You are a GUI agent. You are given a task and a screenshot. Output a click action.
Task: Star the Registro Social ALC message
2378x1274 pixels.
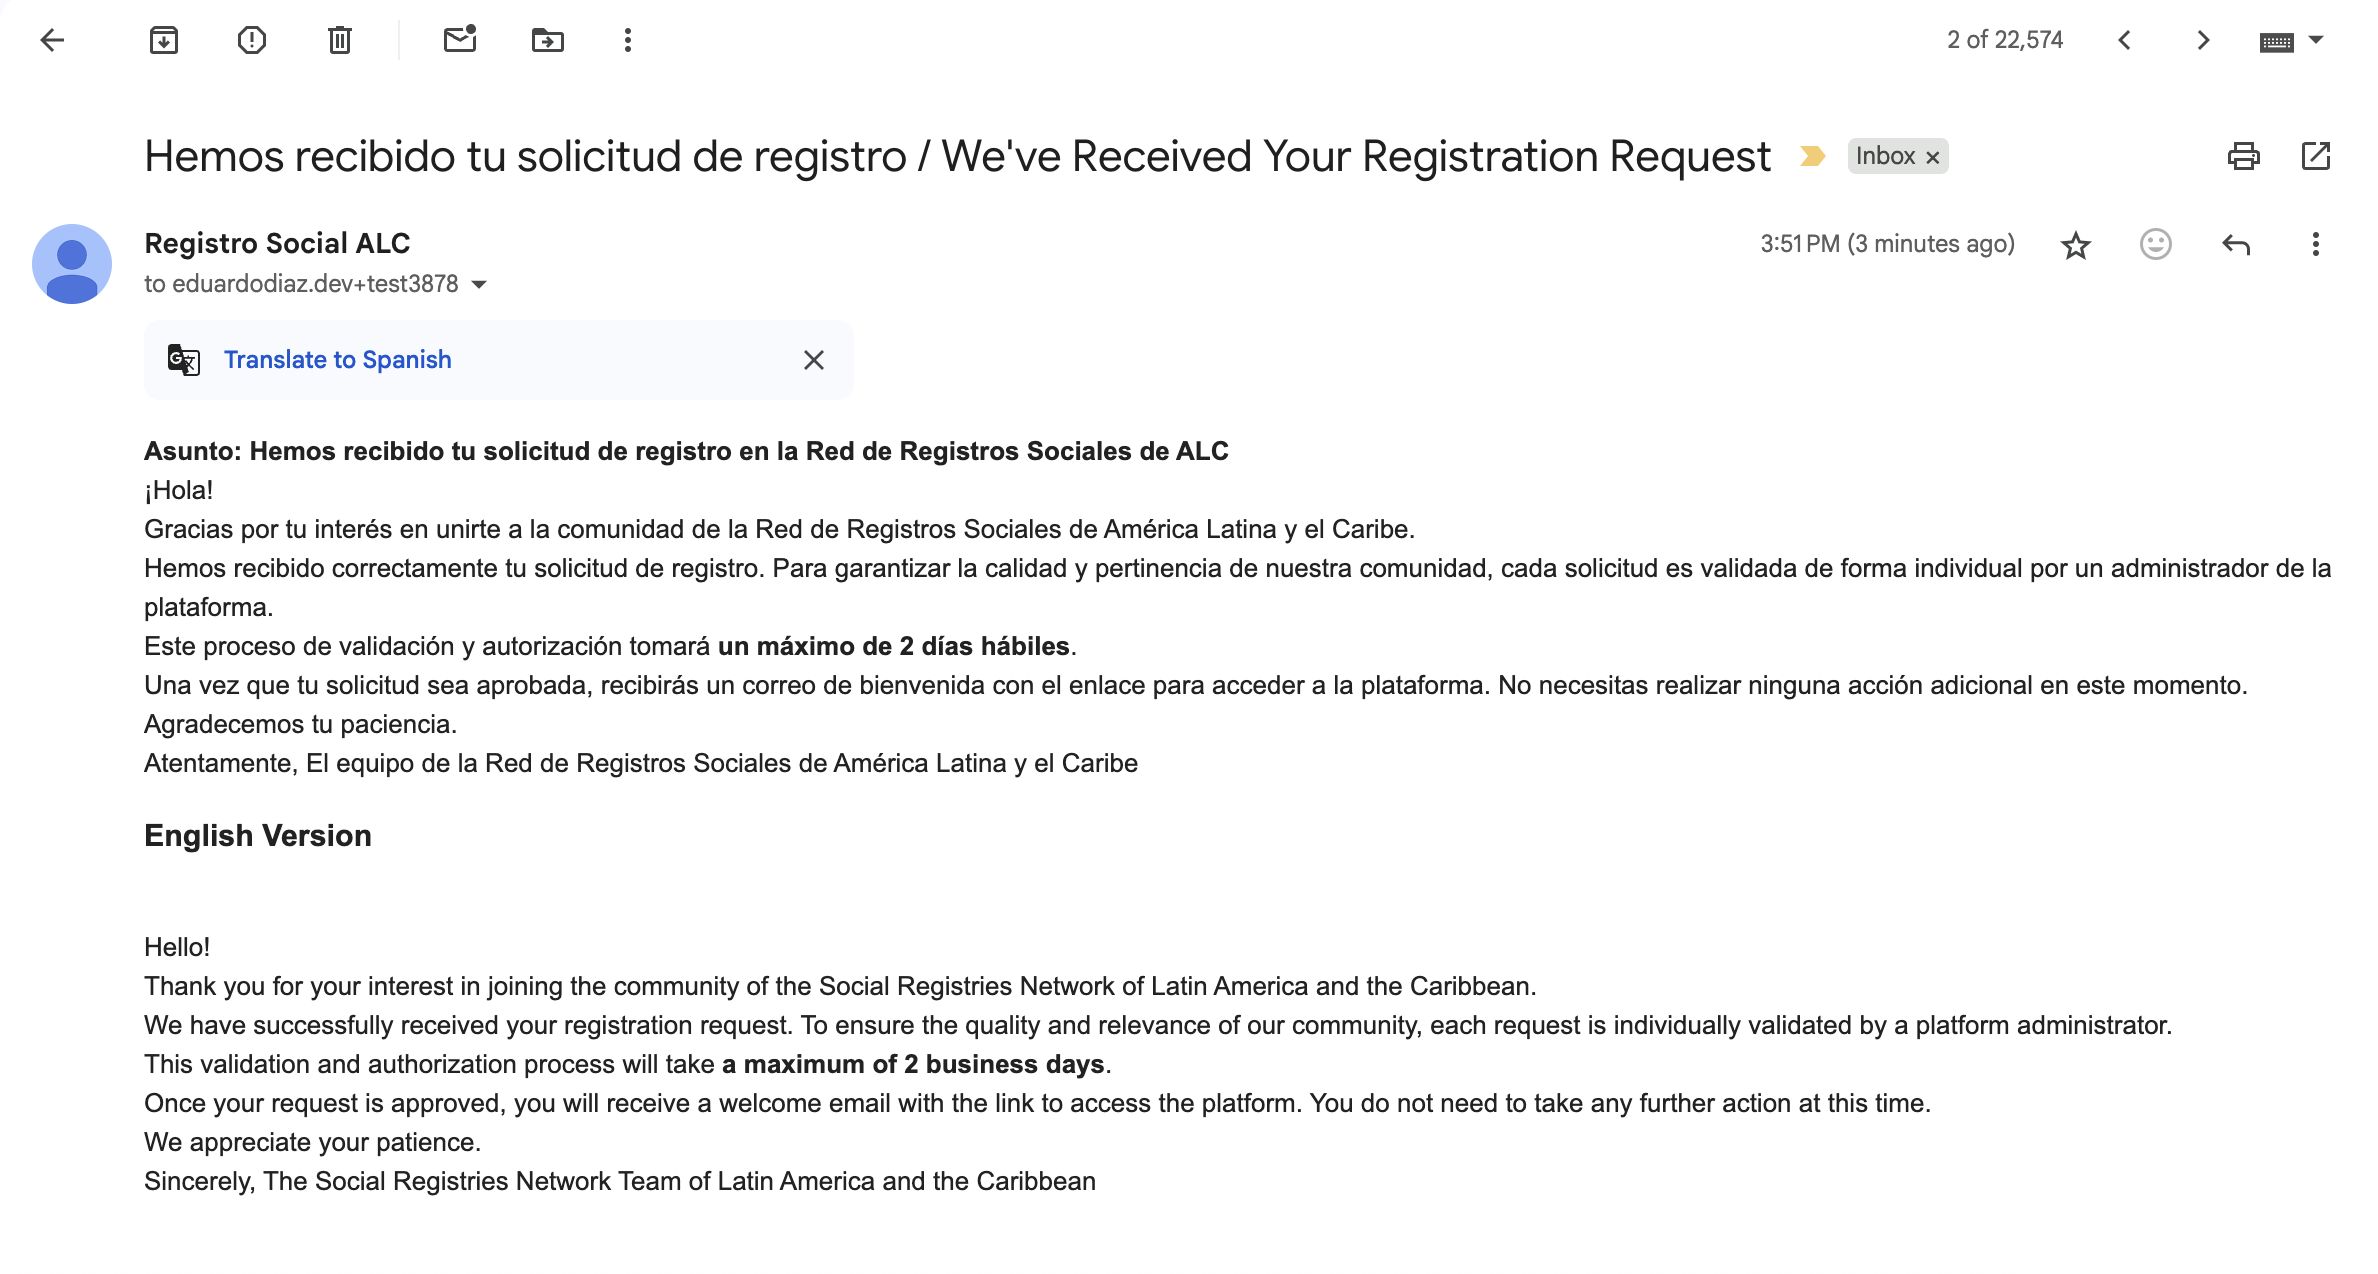tap(2076, 245)
